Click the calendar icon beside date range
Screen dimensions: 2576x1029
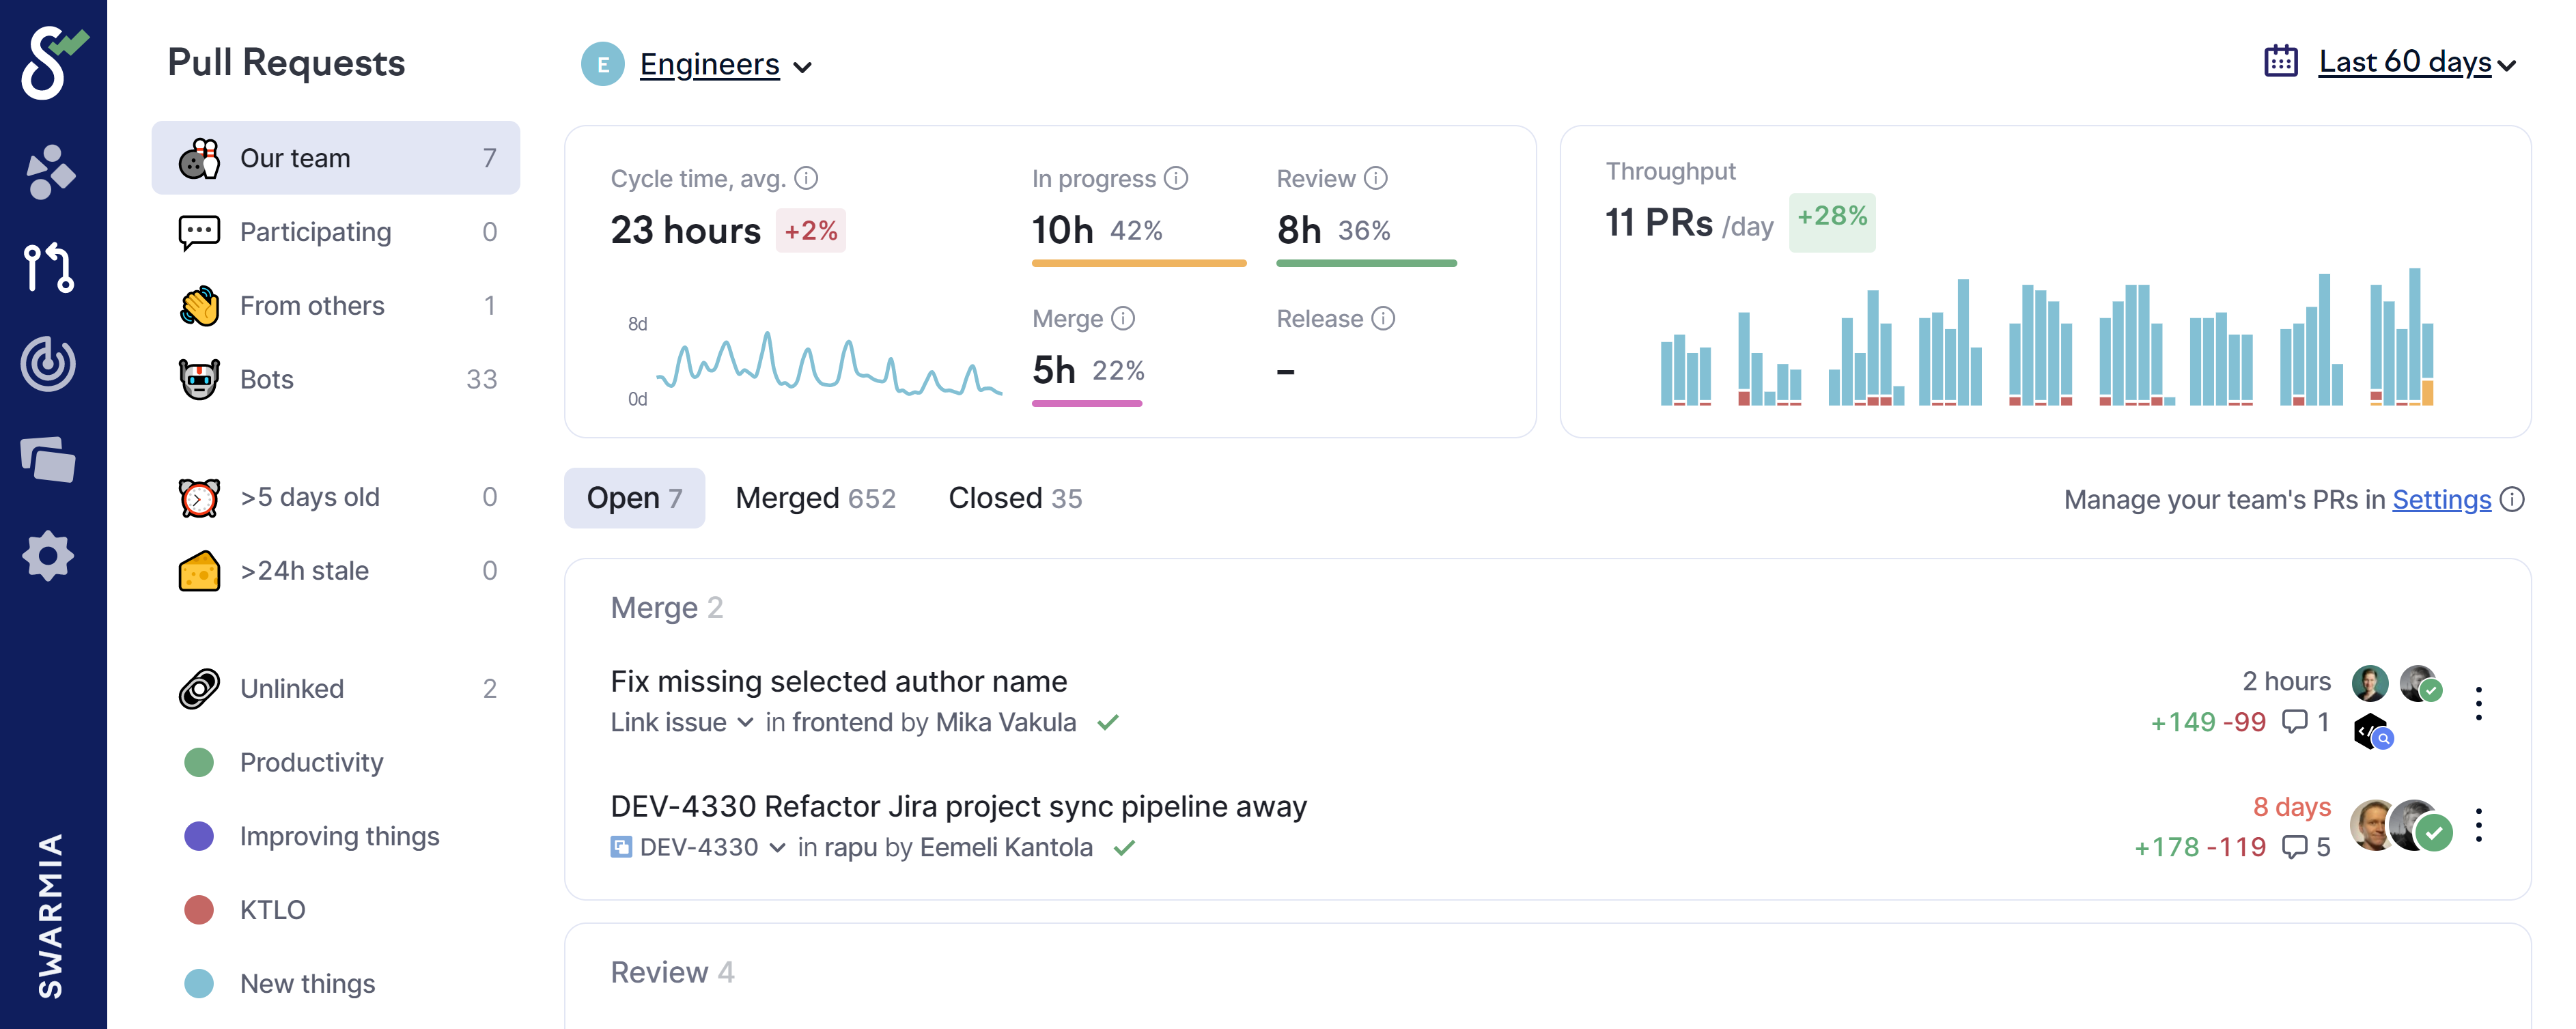(2281, 62)
